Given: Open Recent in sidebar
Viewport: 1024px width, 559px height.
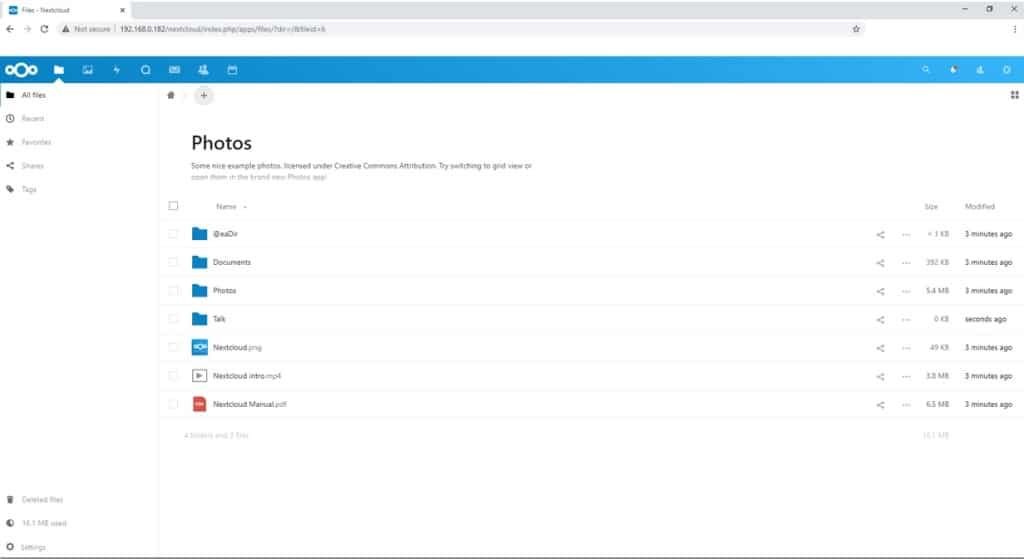Looking at the screenshot, I should coord(33,118).
